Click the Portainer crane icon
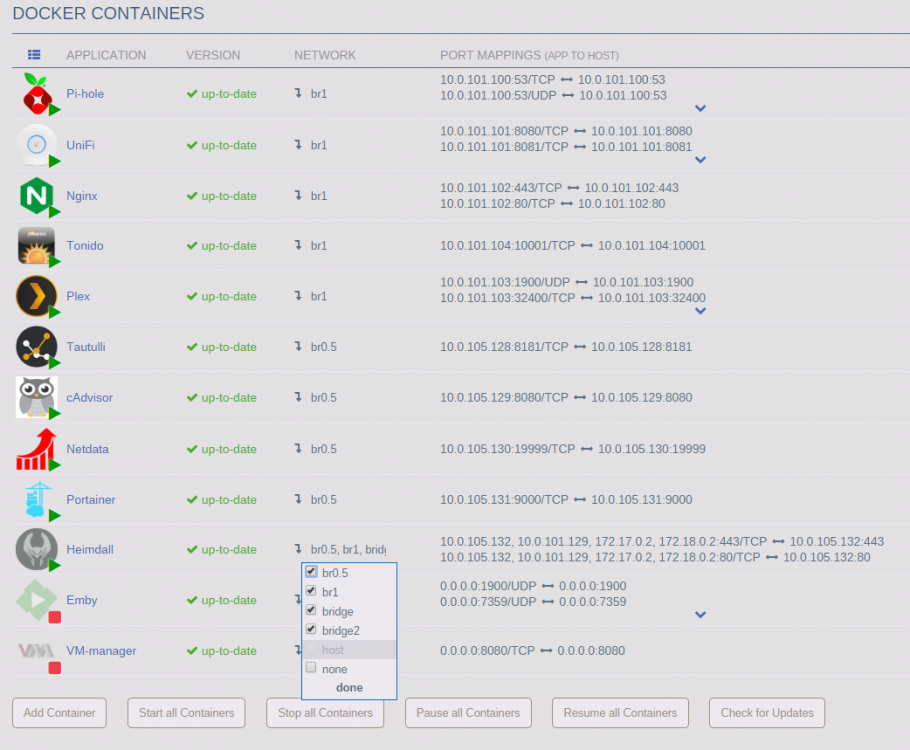 coord(37,500)
